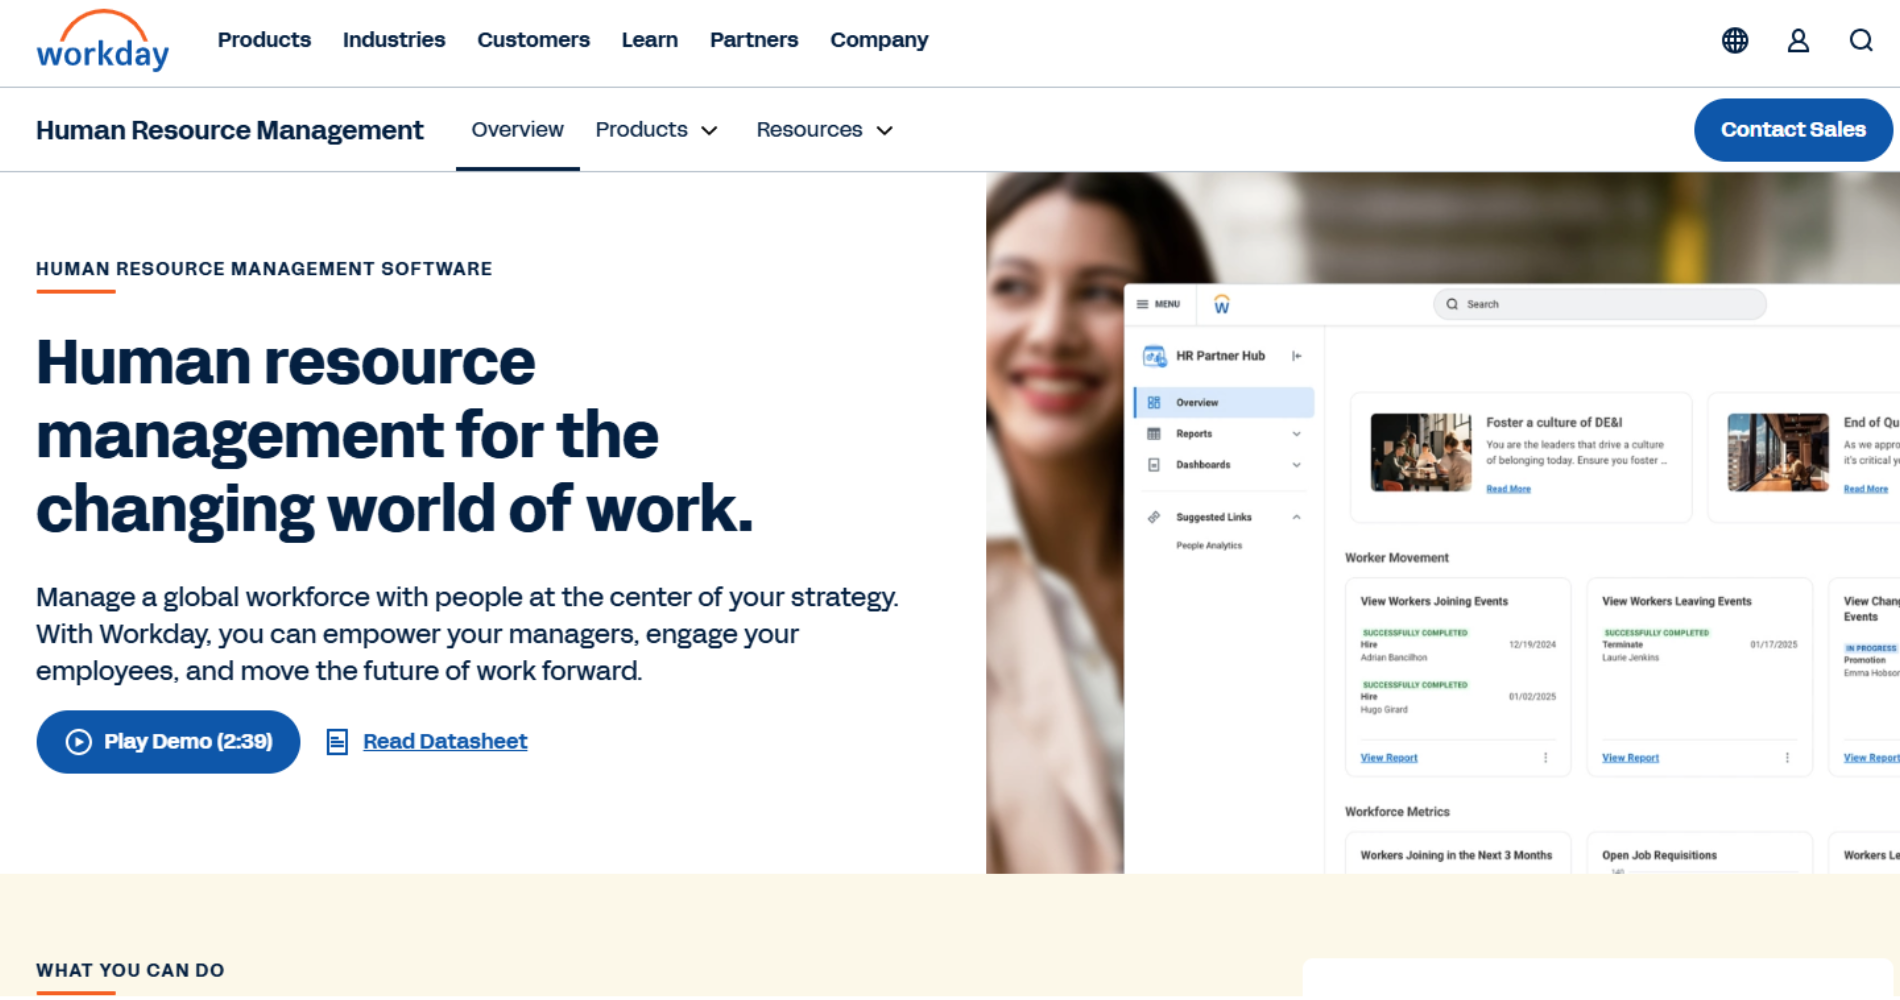
Task: Click the globe language icon
Action: (1735, 40)
